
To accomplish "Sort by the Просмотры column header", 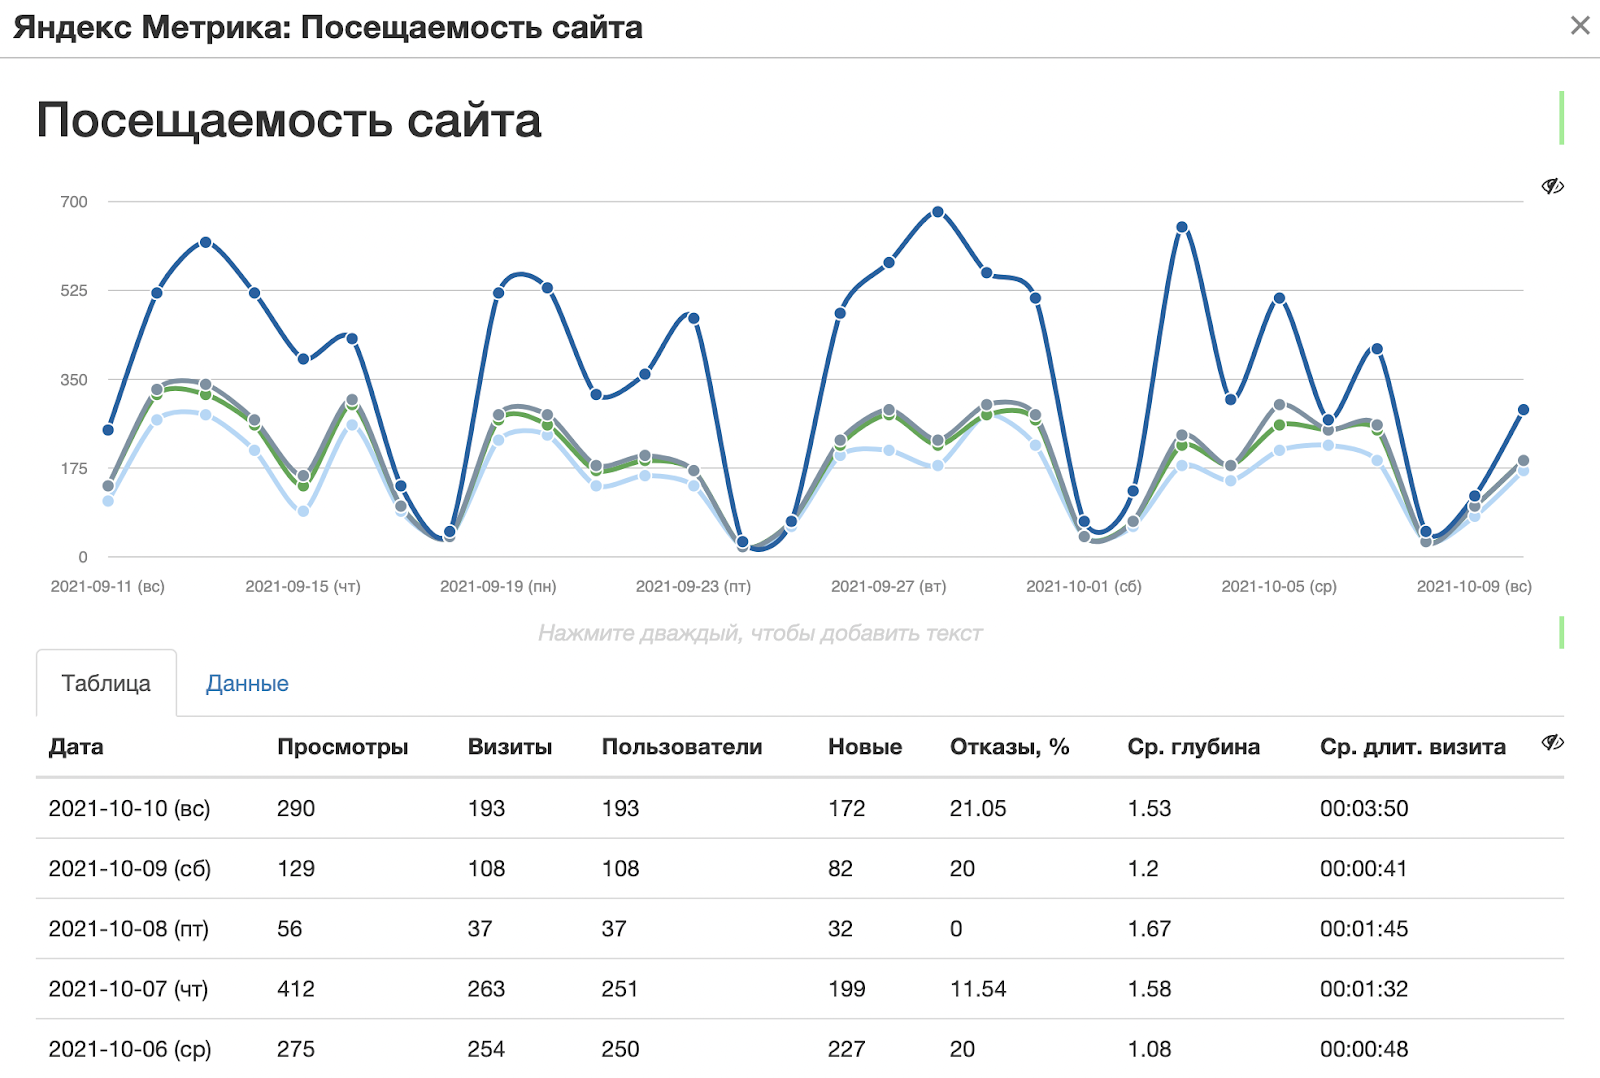I will [x=342, y=747].
